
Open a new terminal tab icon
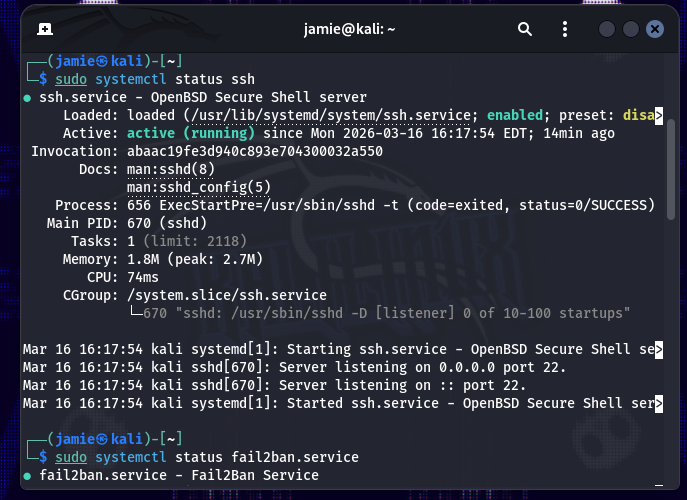[45, 29]
